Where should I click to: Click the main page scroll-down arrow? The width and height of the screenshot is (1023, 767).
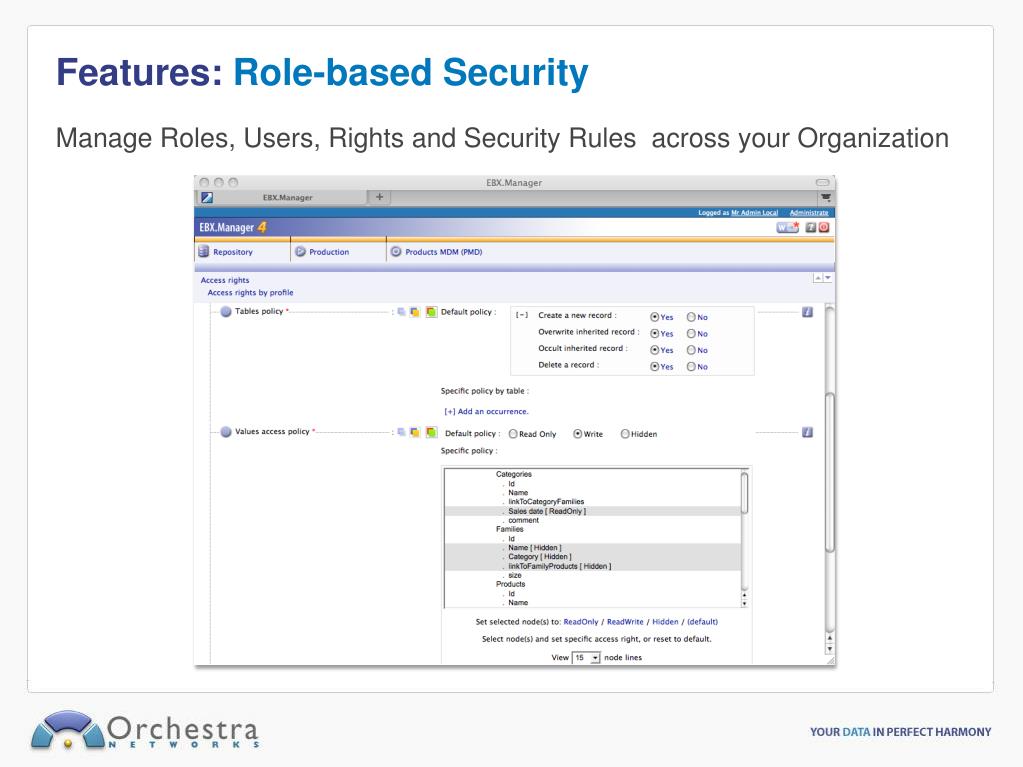pyautogui.click(x=830, y=649)
